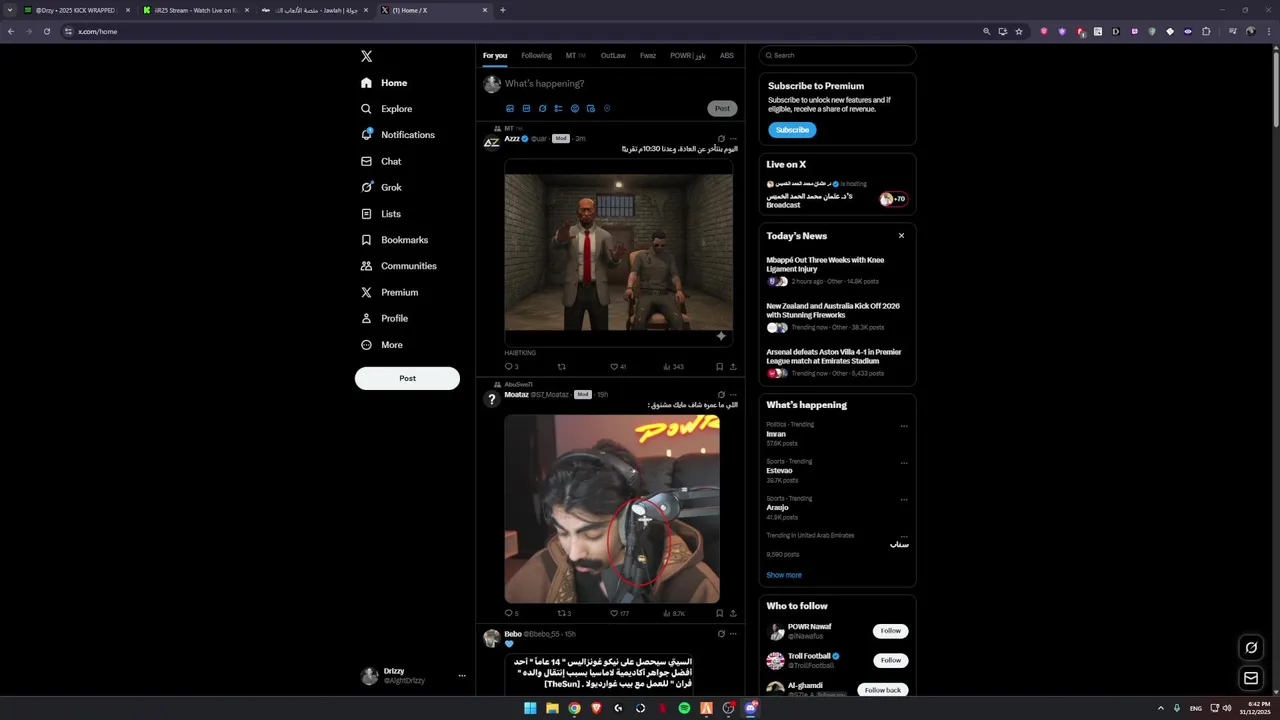Share the Azzz post

[x=733, y=367]
